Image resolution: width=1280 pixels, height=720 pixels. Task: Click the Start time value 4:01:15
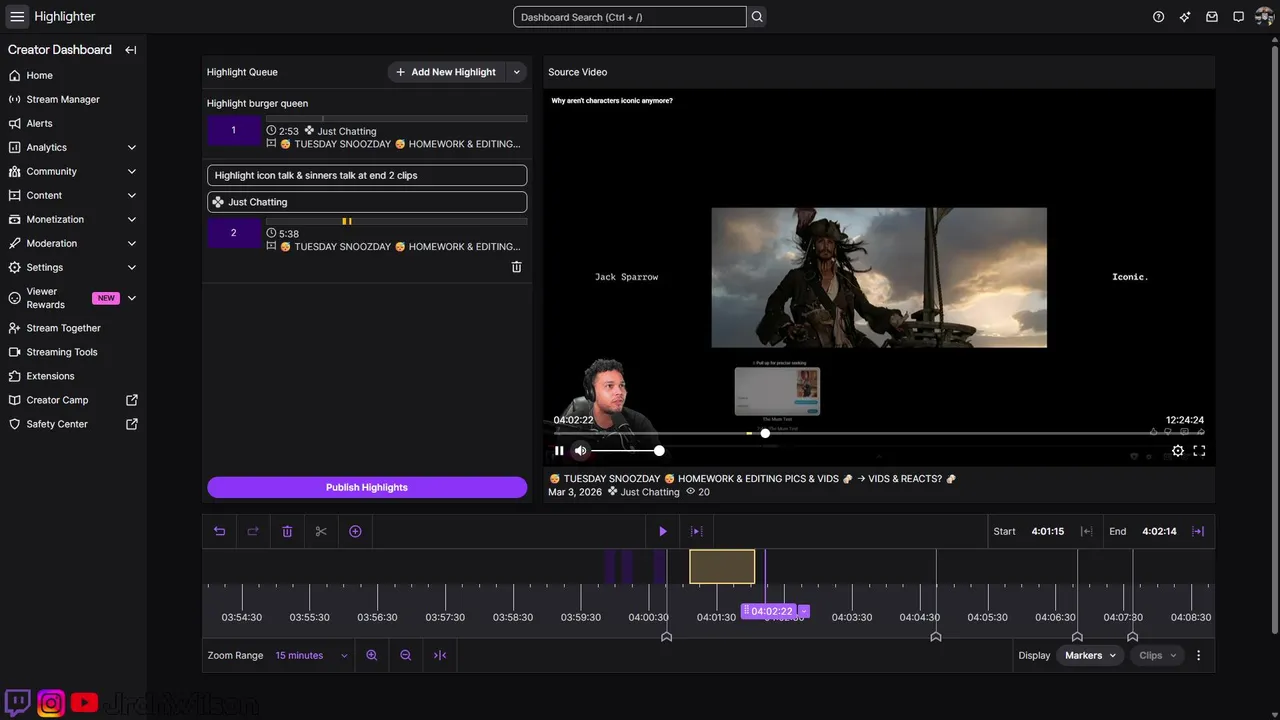click(x=1047, y=531)
